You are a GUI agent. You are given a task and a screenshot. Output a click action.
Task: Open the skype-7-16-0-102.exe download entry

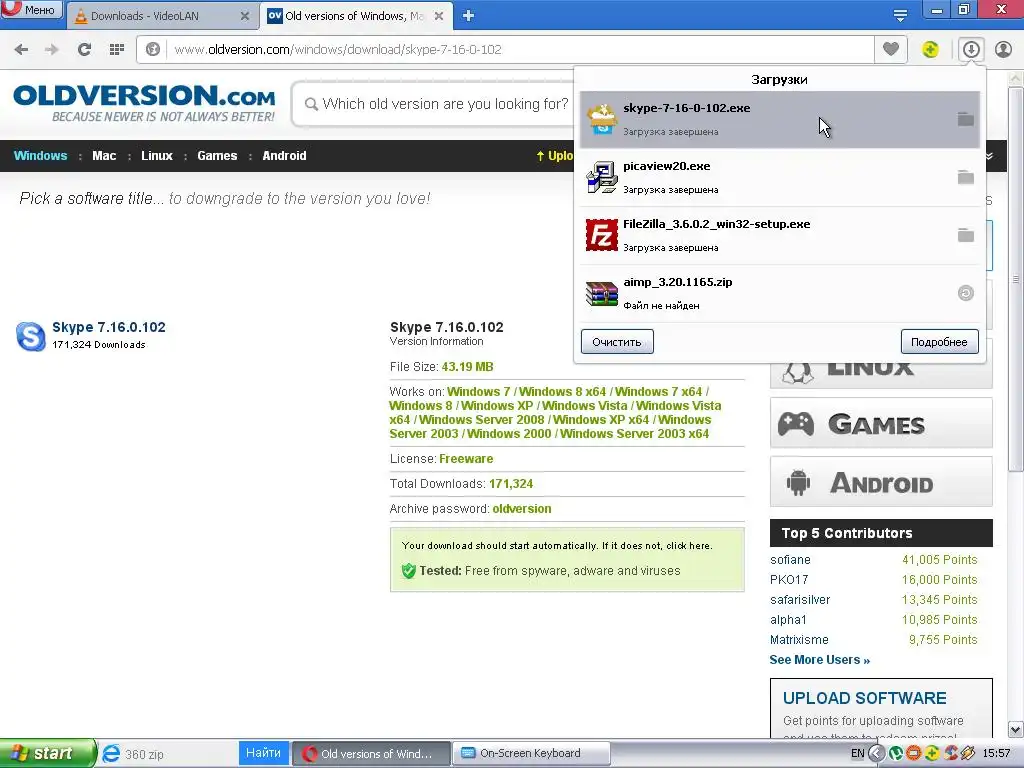point(780,120)
